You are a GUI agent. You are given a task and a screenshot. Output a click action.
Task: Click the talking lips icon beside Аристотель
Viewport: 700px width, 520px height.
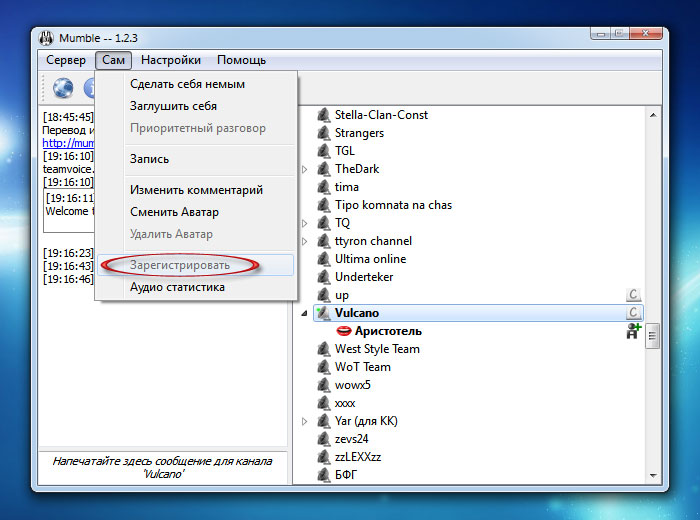click(x=344, y=331)
